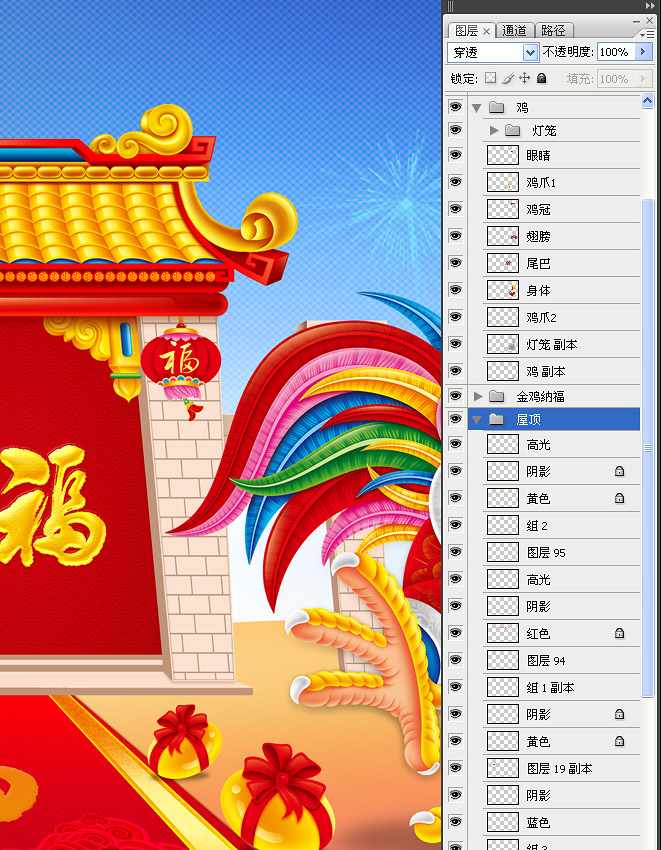This screenshot has width=661, height=850.
Task: Select the 图层 19 副本 thumbnail
Action: (x=503, y=768)
